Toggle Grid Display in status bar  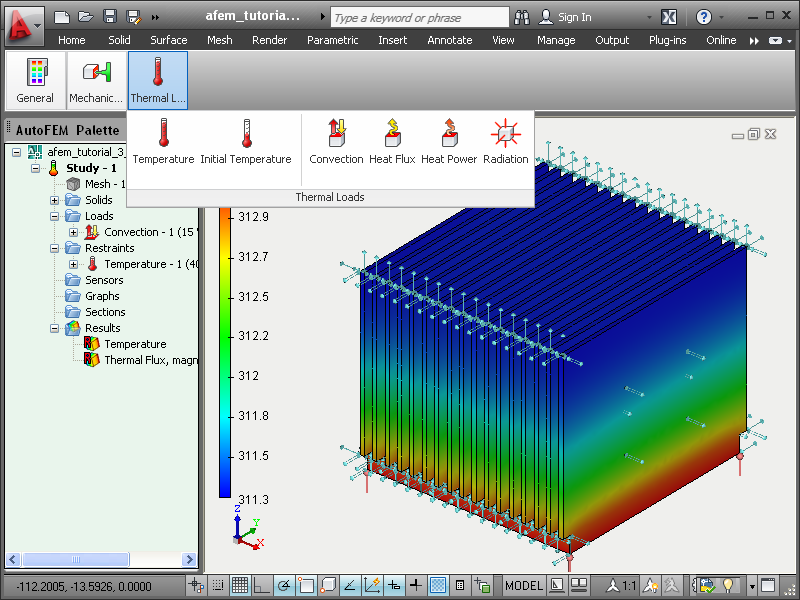pyautogui.click(x=239, y=585)
